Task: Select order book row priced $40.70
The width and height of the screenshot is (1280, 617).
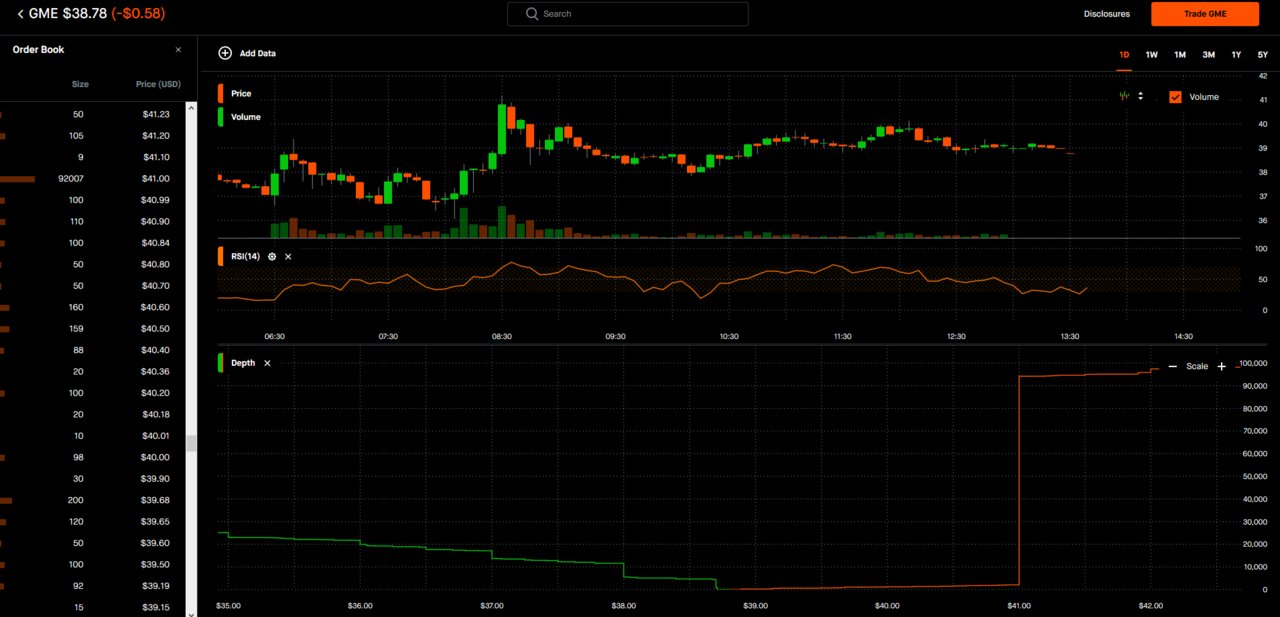Action: pyautogui.click(x=93, y=287)
